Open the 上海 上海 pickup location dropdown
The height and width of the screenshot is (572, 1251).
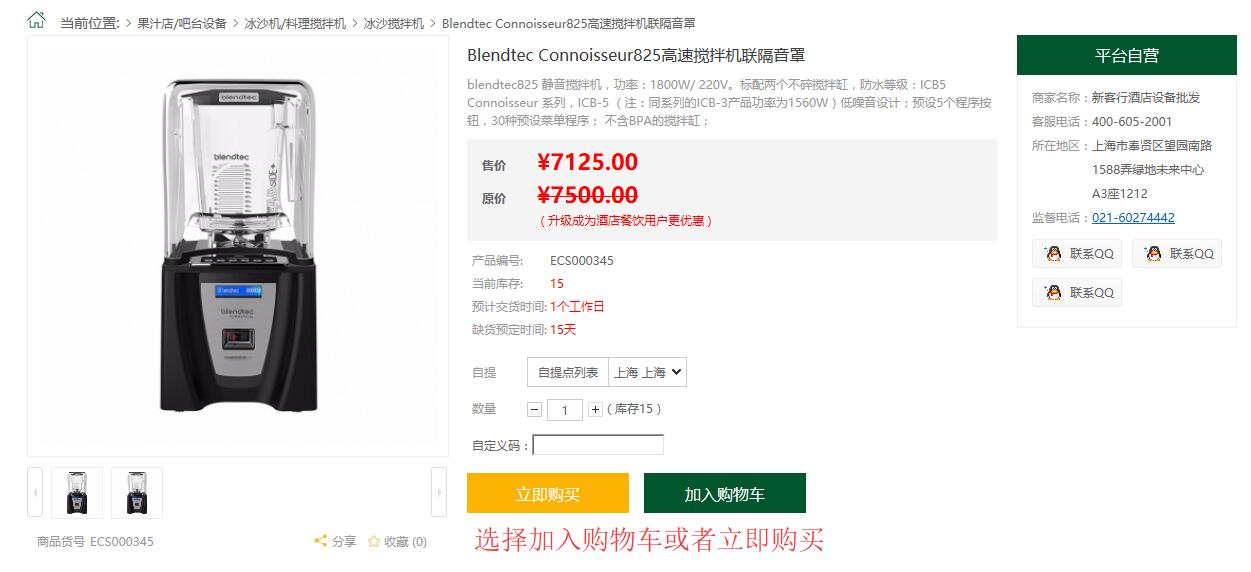pos(648,372)
